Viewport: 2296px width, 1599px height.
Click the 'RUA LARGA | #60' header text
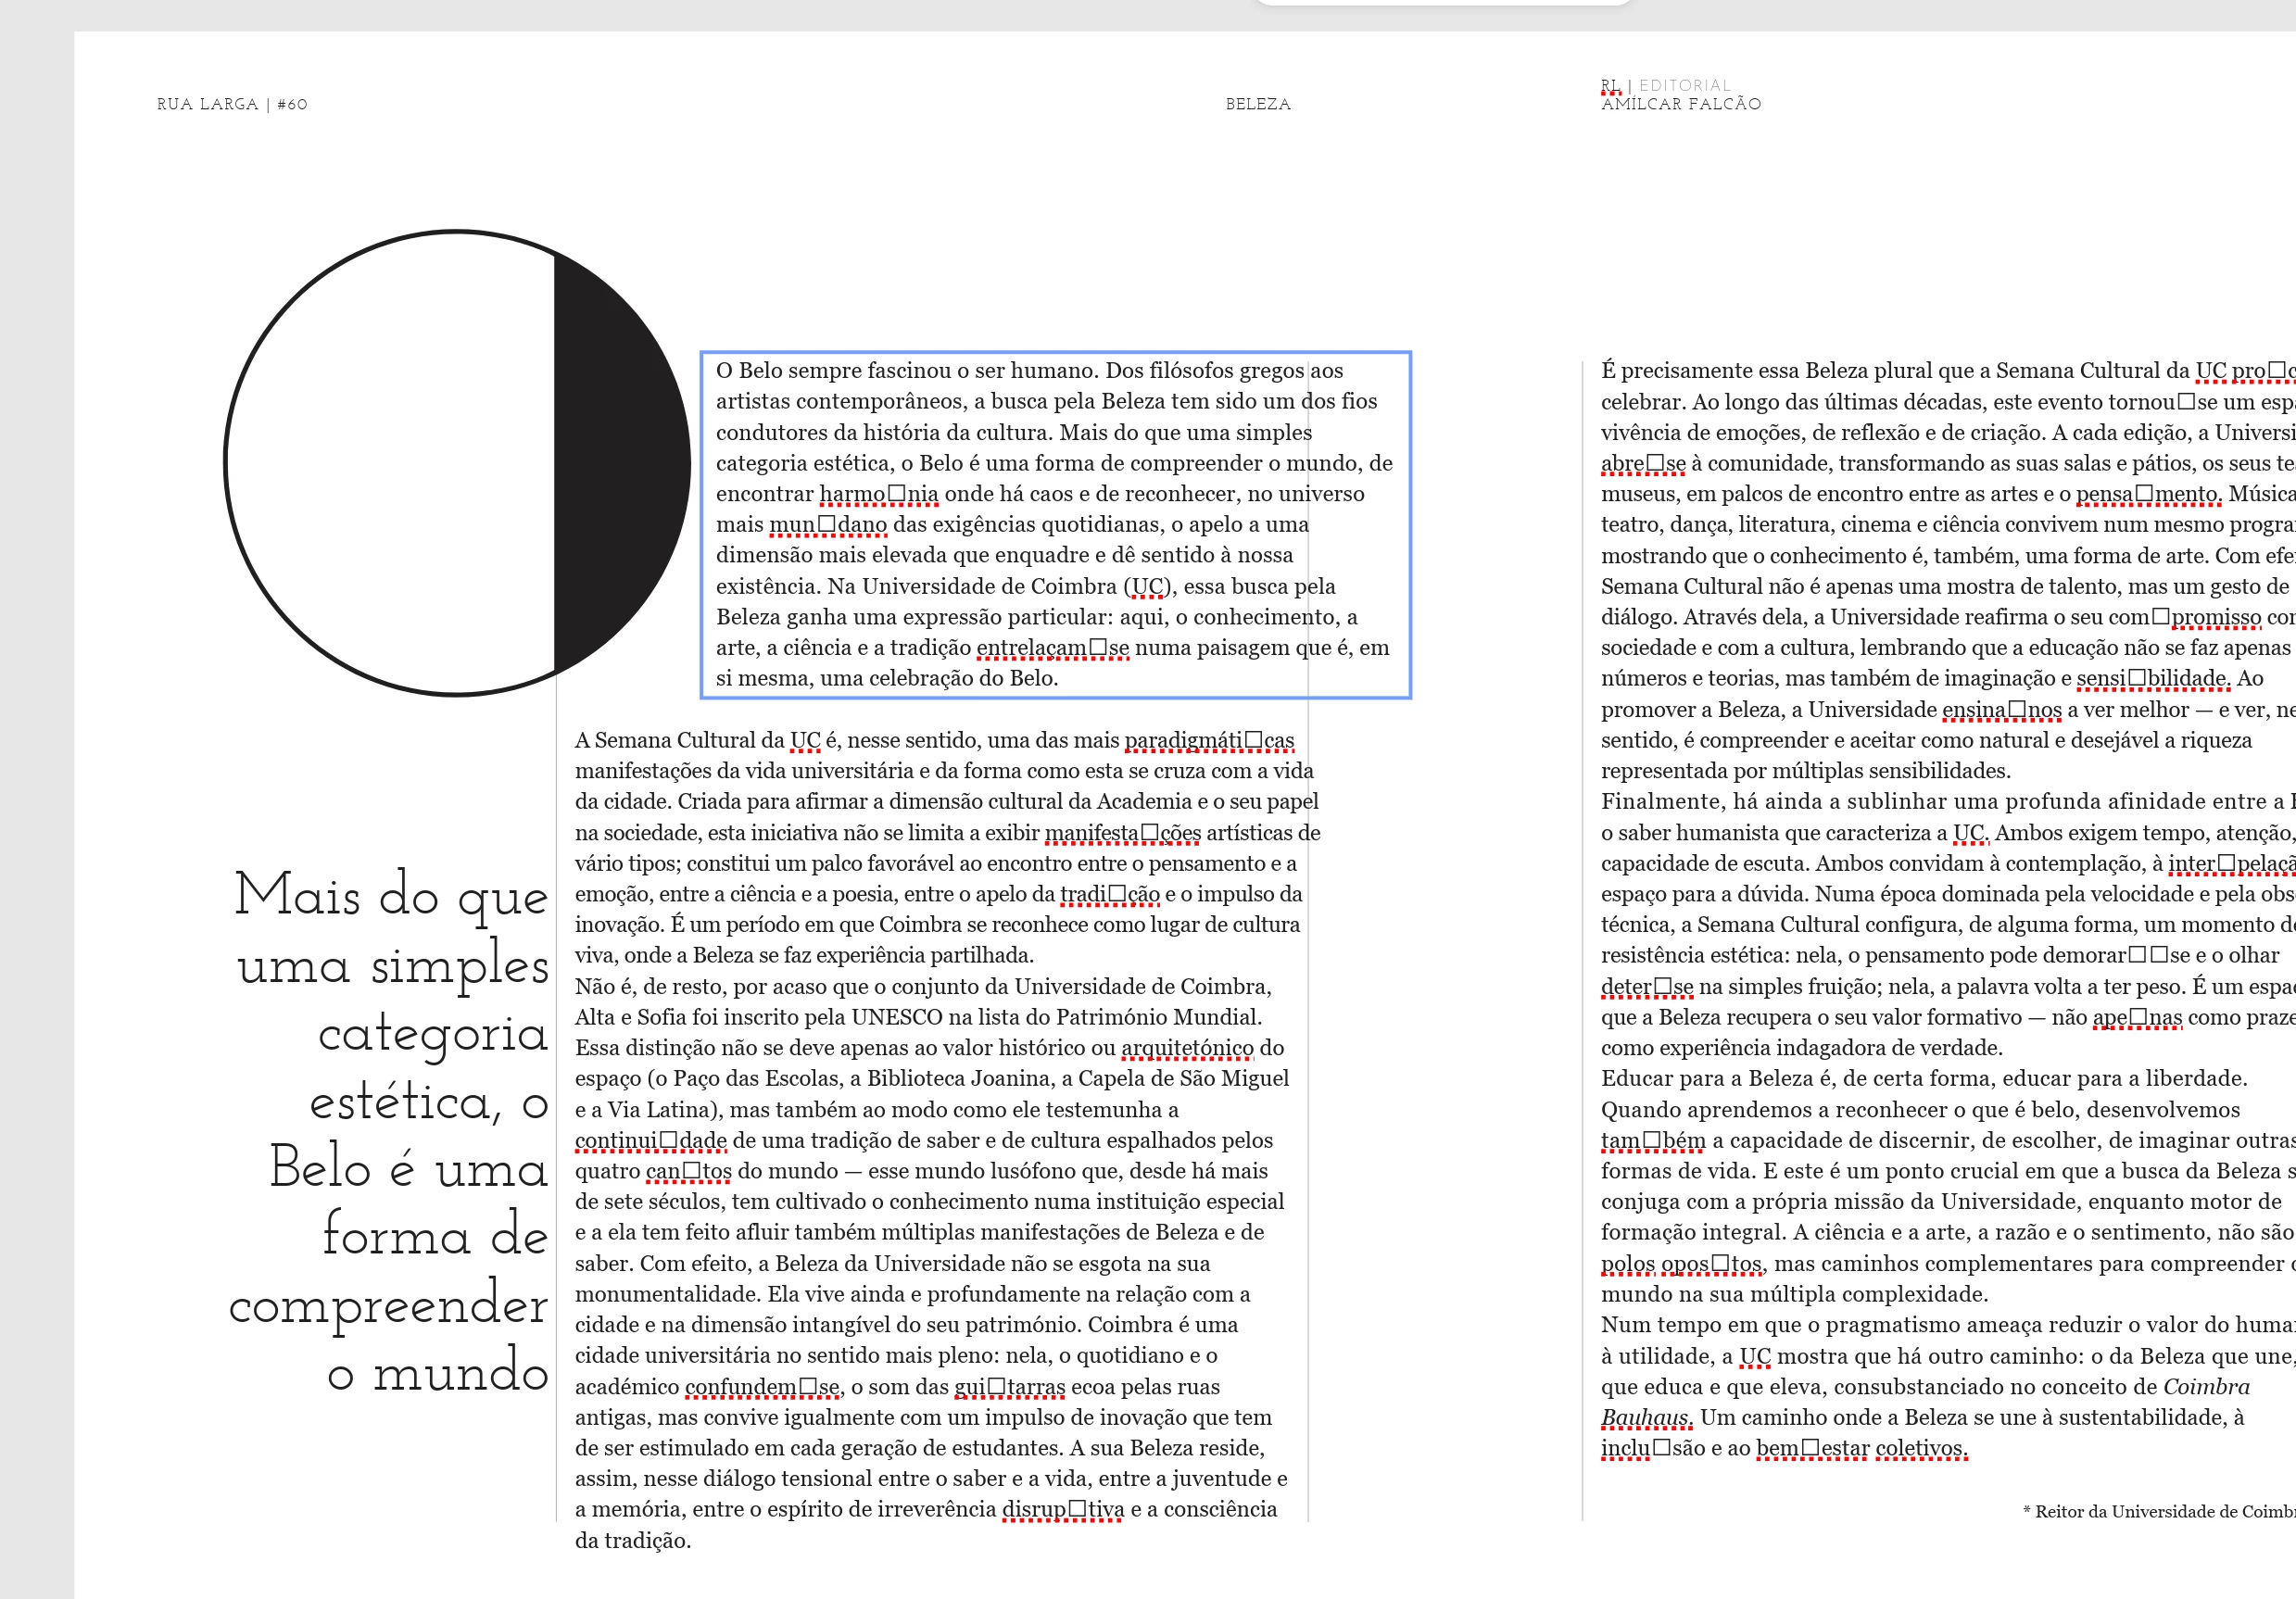coord(232,104)
